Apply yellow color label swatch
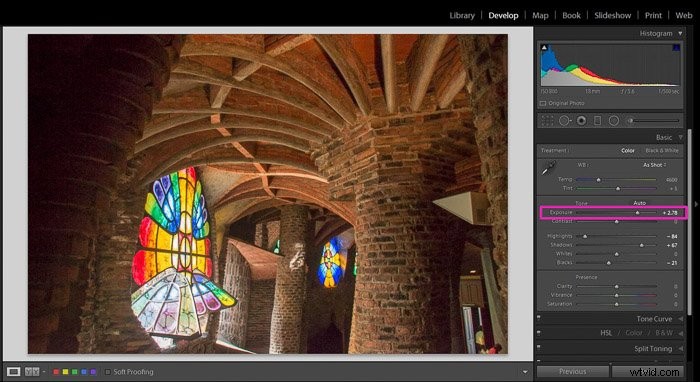Screen dimensions: 700x382 coord(66,372)
